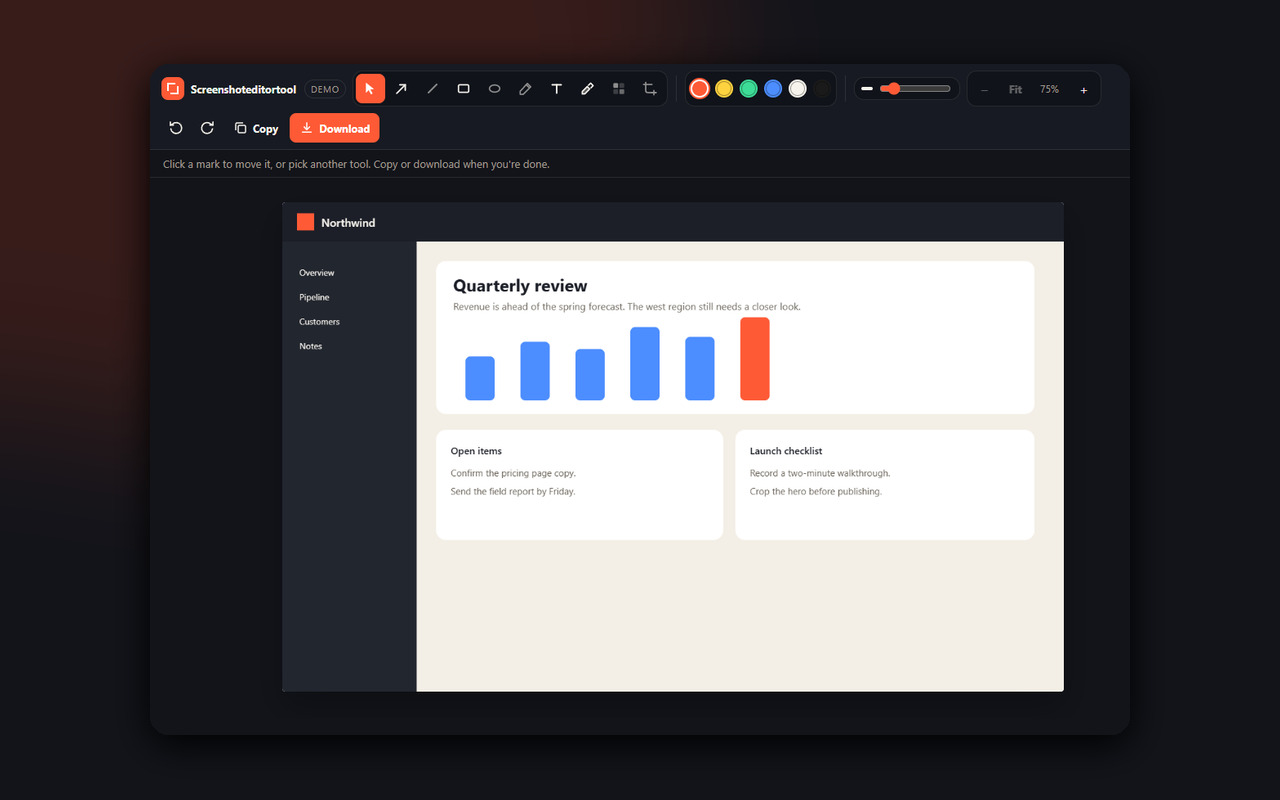Screen dimensions: 1280x800
Task: Click "Crop the hero before publishing."
Action: click(816, 492)
